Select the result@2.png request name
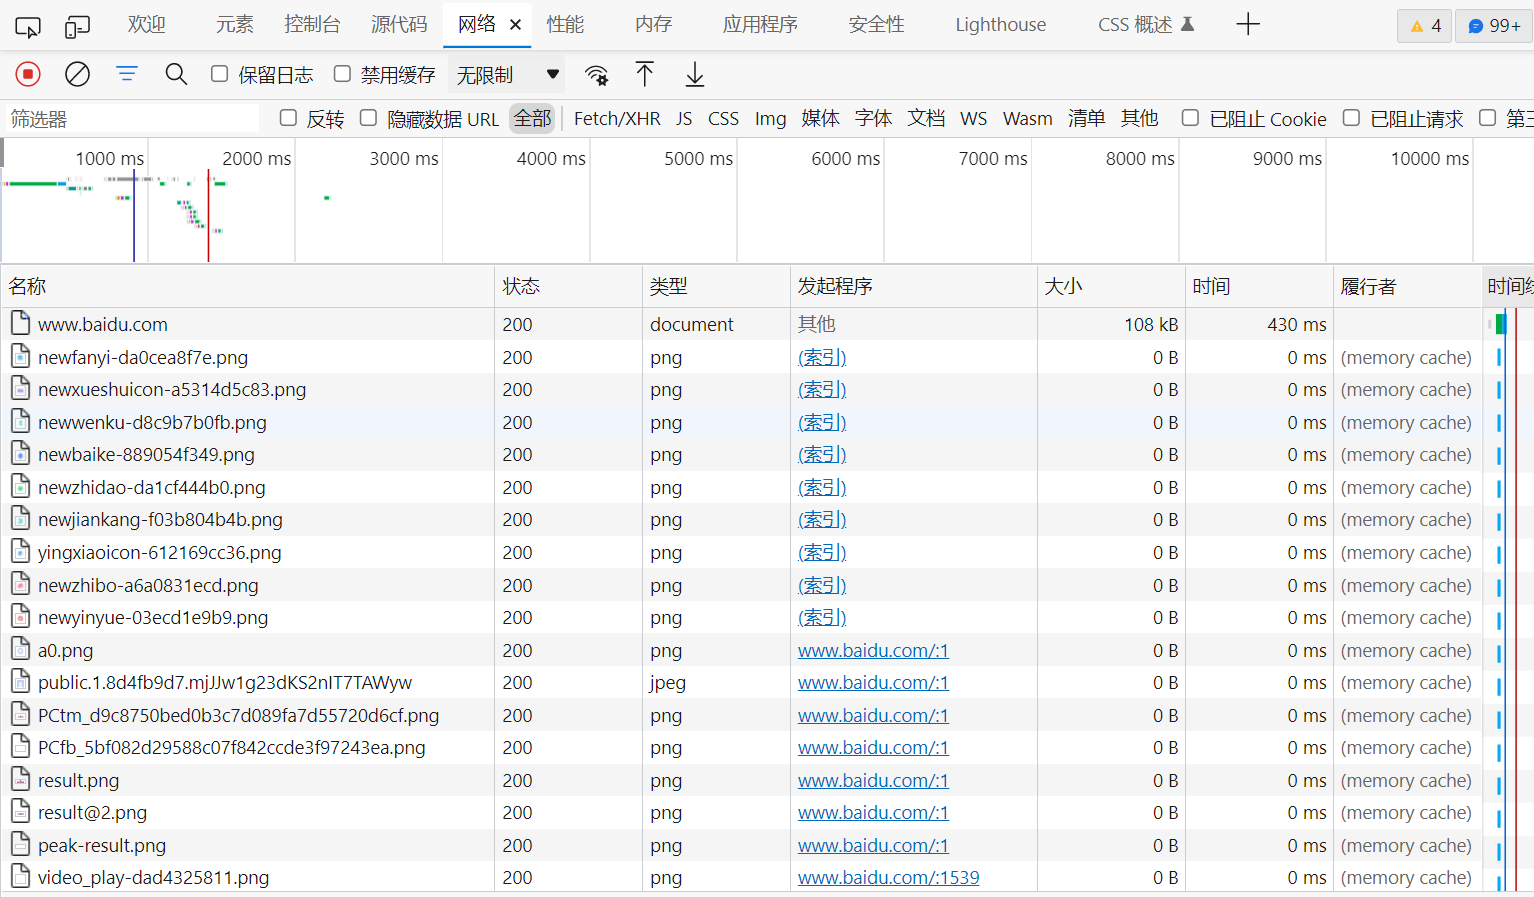The image size is (1534, 897). point(92,812)
